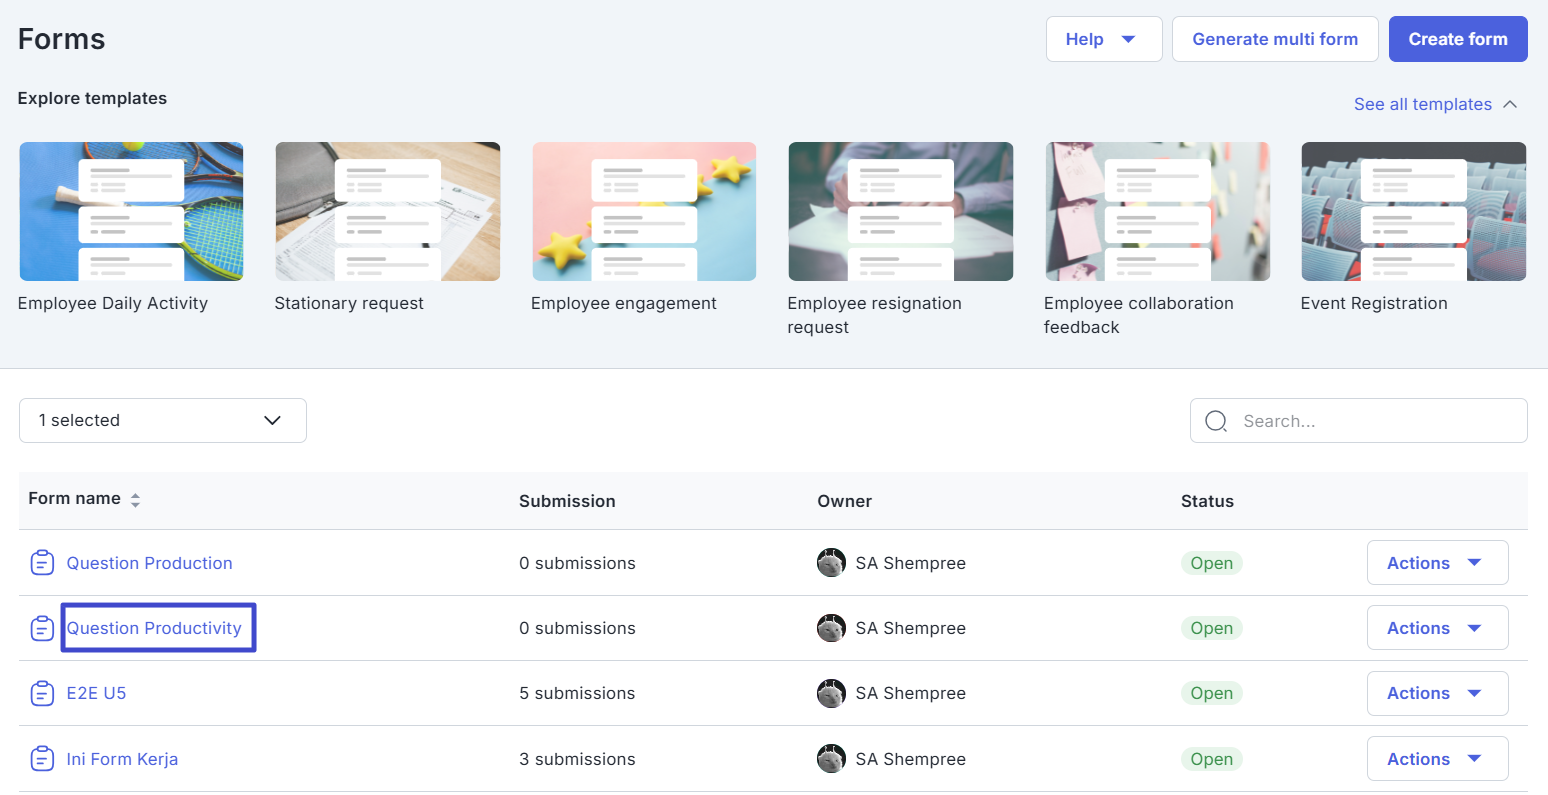
Task: Focus the Search input field
Action: tap(1375, 421)
